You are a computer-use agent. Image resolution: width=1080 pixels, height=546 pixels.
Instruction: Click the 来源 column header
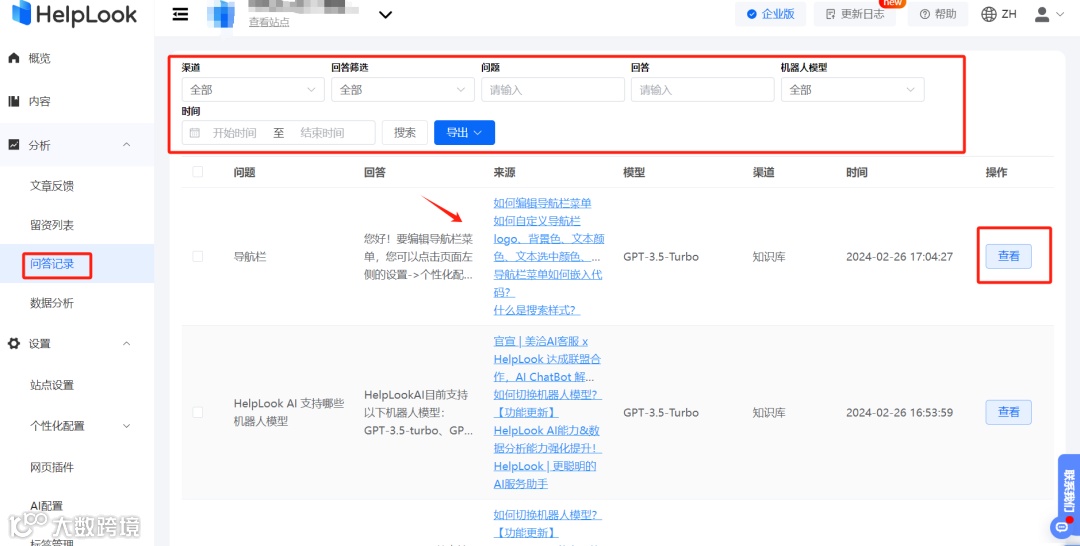click(504, 172)
